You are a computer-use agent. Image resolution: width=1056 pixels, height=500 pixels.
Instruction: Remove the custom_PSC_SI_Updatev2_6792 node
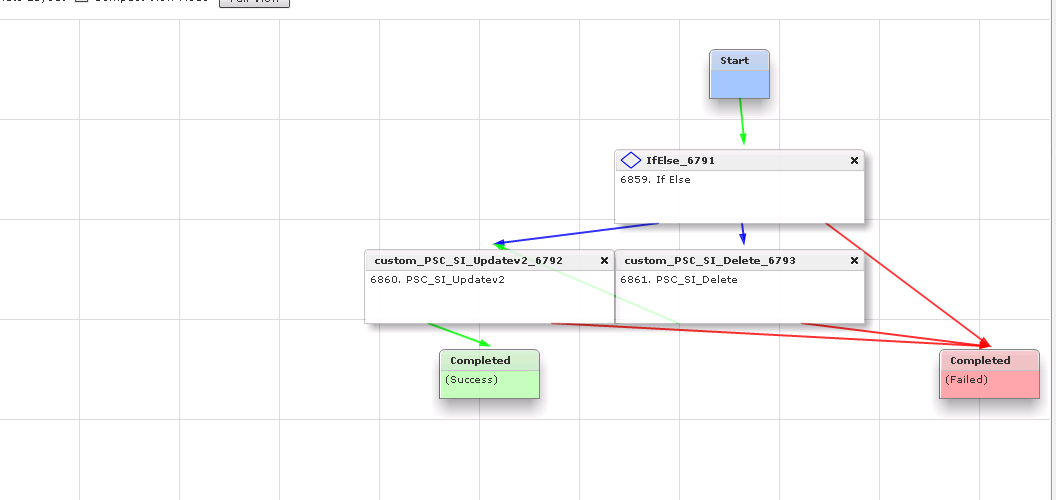[604, 260]
